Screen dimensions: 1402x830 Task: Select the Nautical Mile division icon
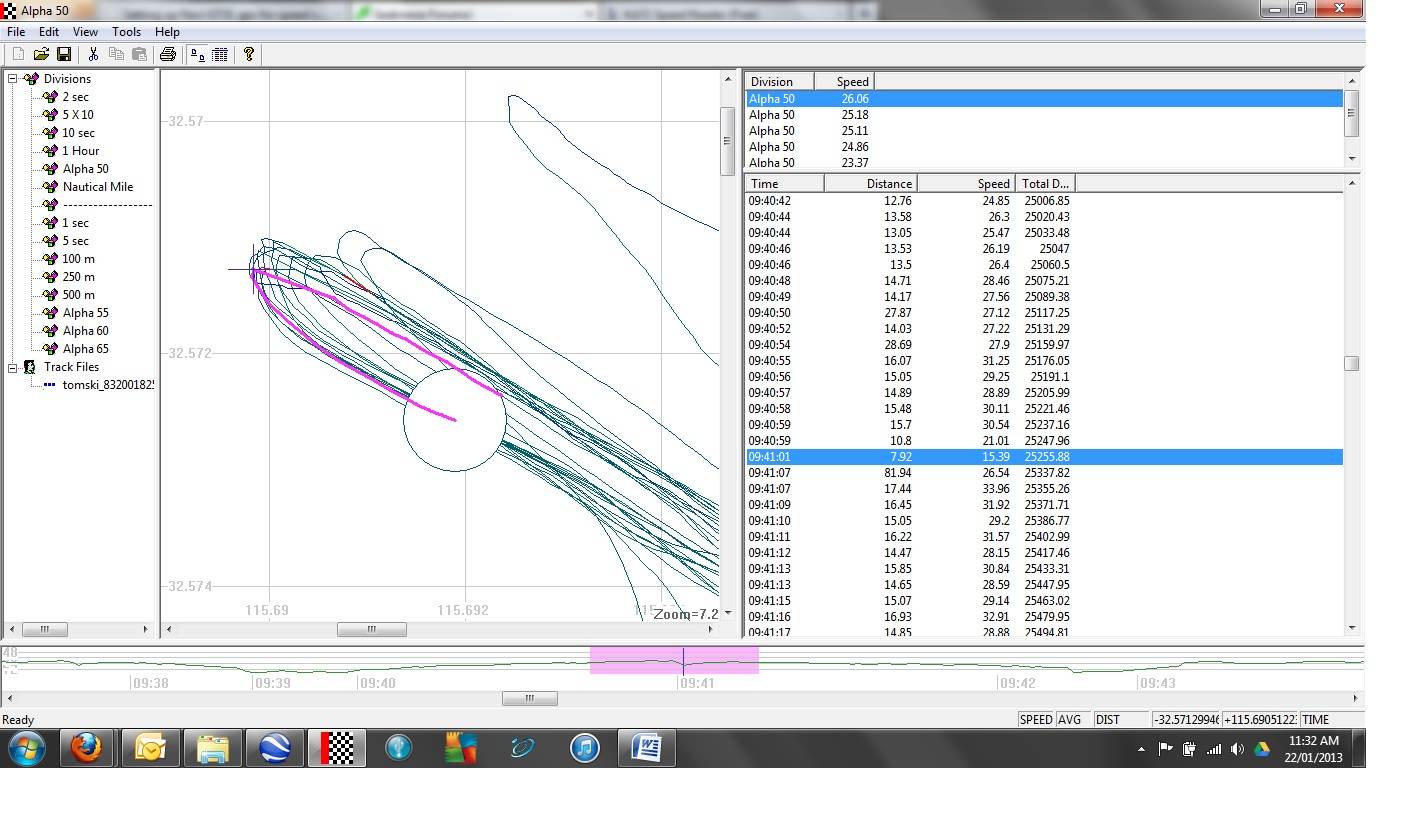[x=50, y=187]
